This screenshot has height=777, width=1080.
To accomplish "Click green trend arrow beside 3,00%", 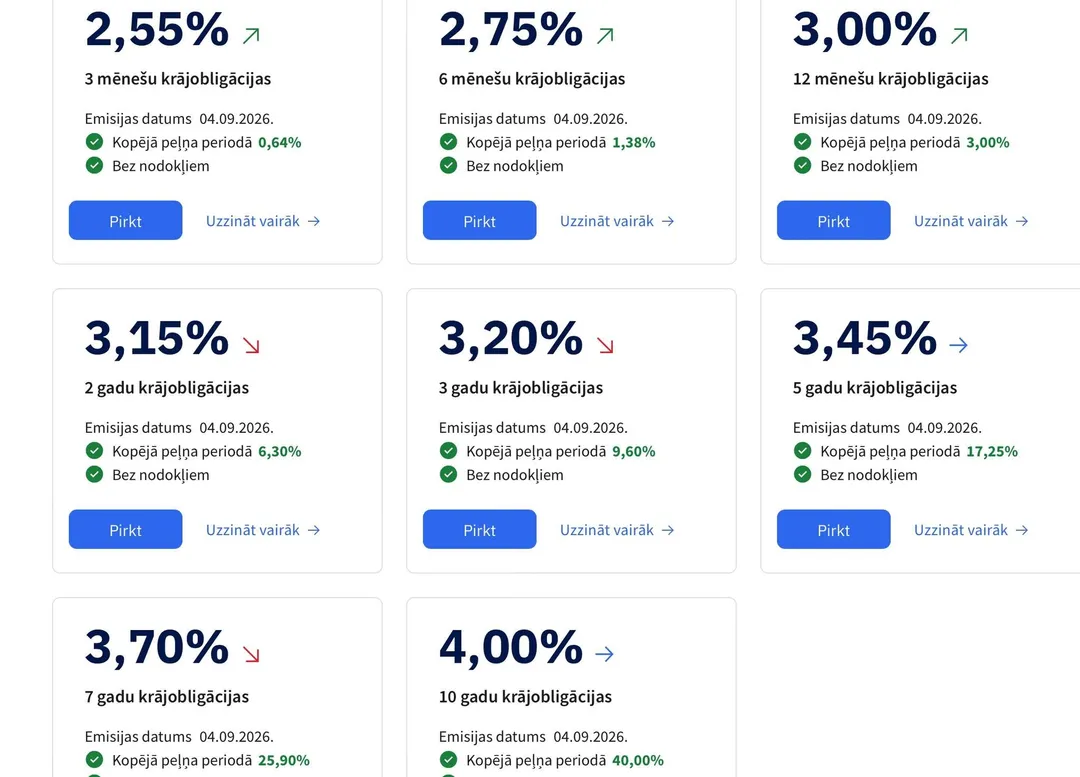I will [959, 35].
